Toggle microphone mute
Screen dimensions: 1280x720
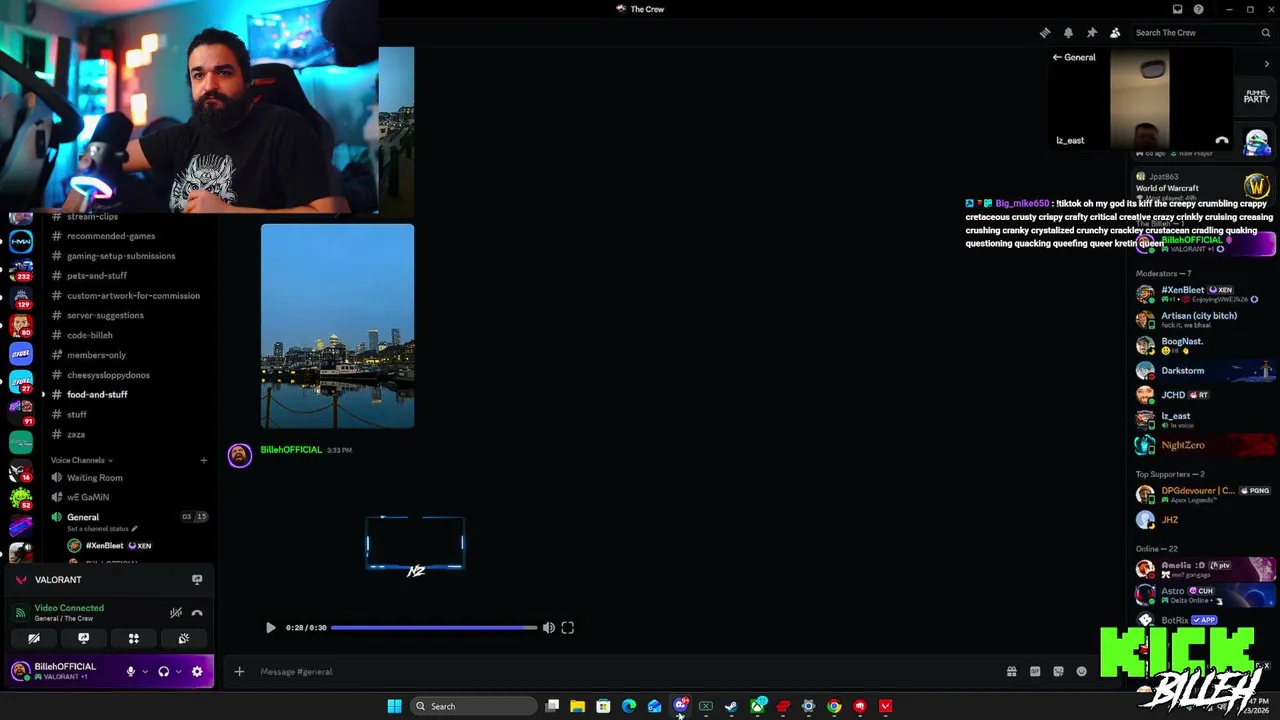click(130, 672)
